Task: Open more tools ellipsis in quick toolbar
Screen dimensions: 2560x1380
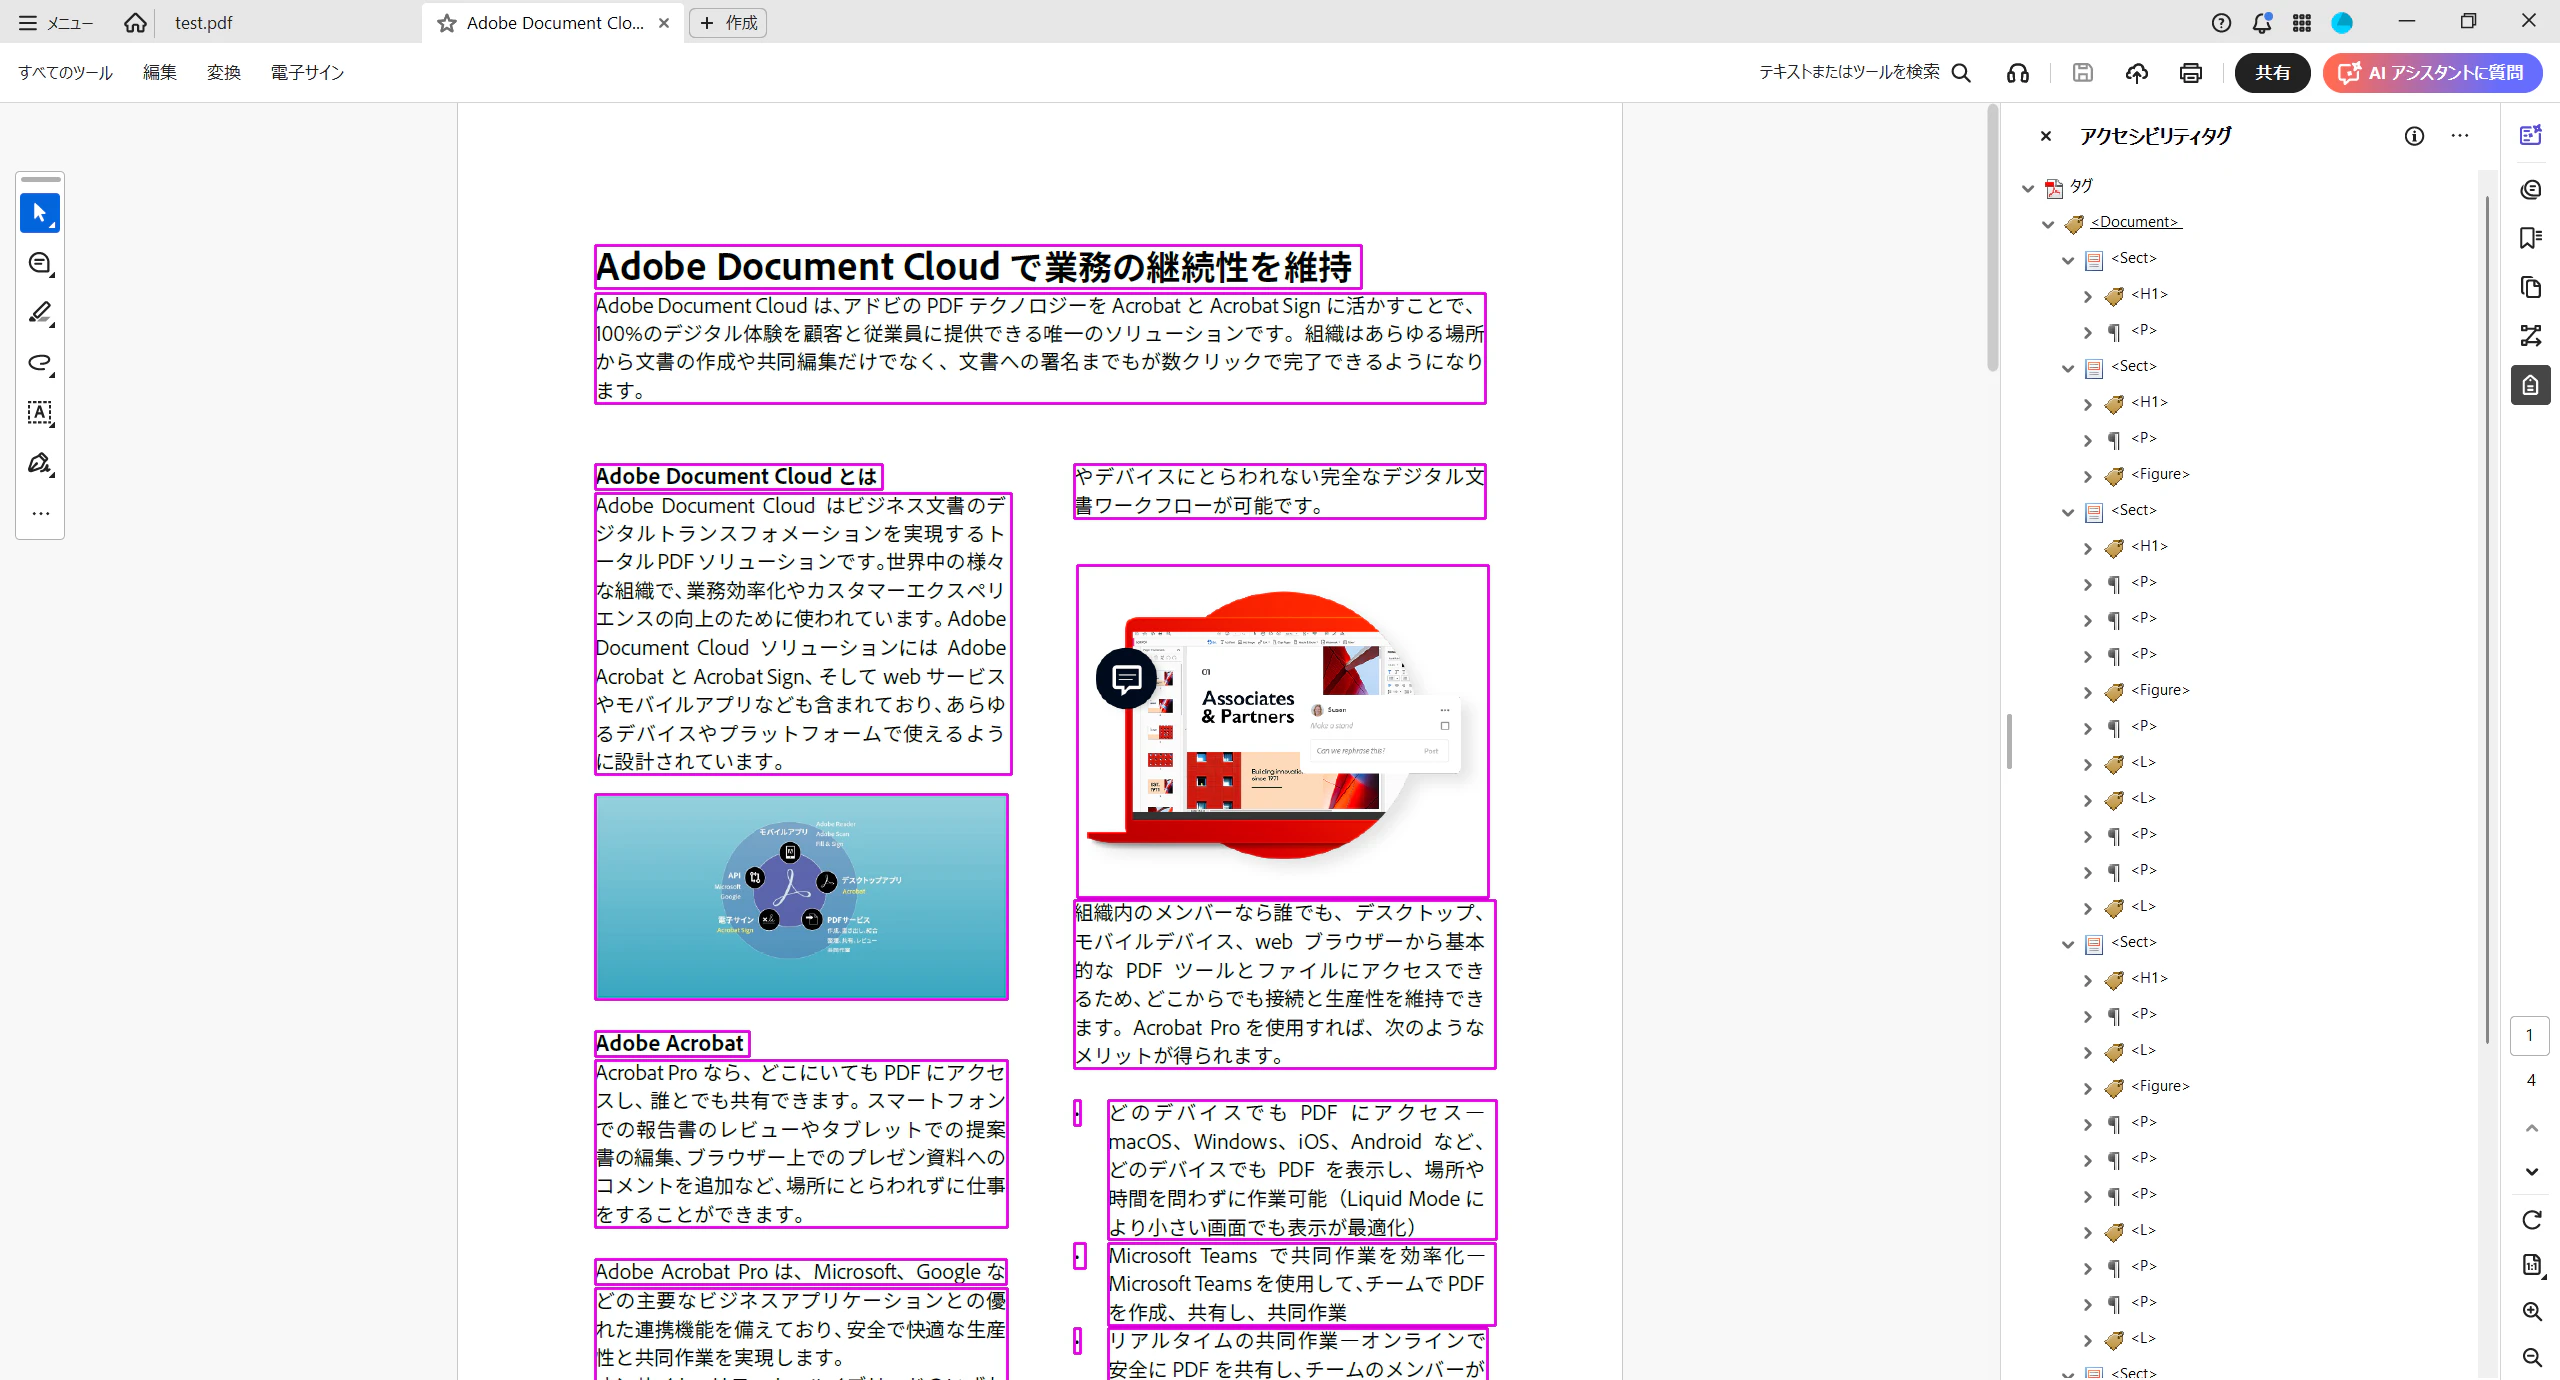Action: click(x=40, y=514)
